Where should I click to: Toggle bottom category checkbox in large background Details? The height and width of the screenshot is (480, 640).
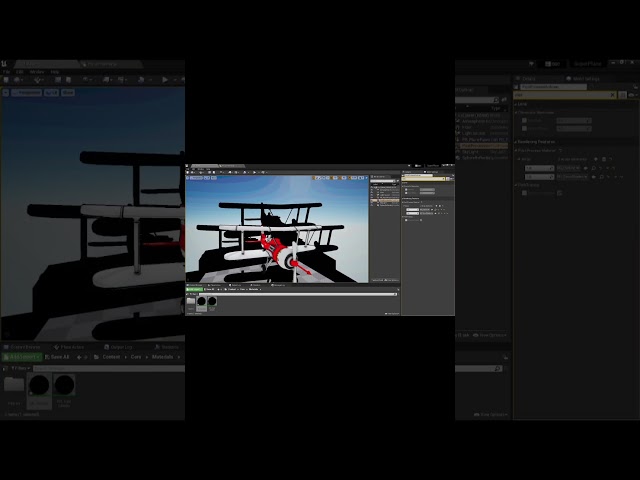(524, 193)
